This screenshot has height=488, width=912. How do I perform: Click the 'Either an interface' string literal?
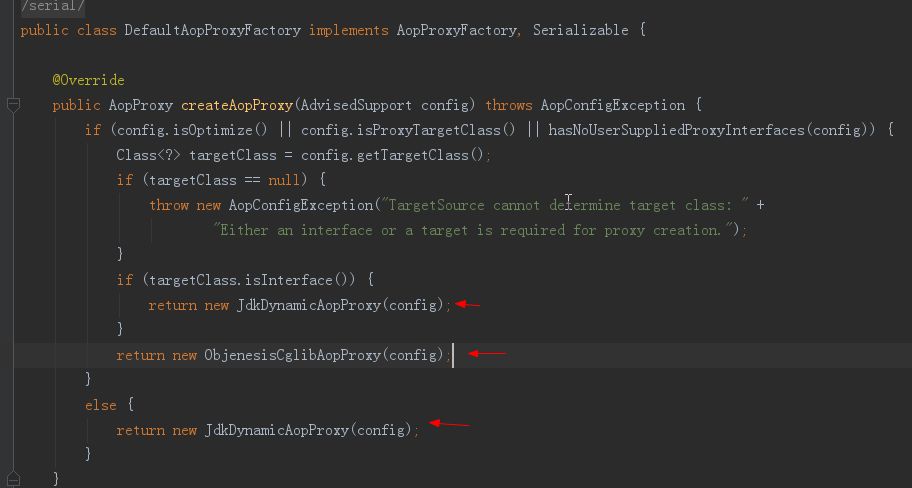click(473, 230)
